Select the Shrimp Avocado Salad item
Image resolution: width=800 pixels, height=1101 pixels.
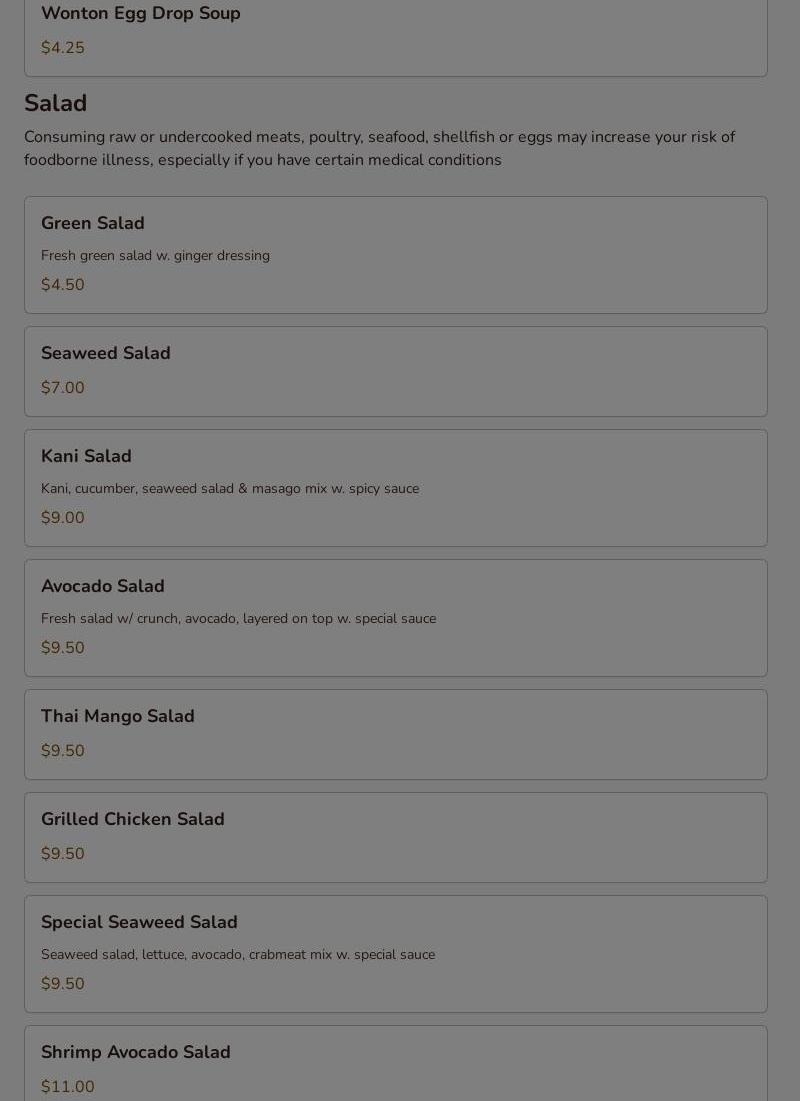pos(136,1052)
